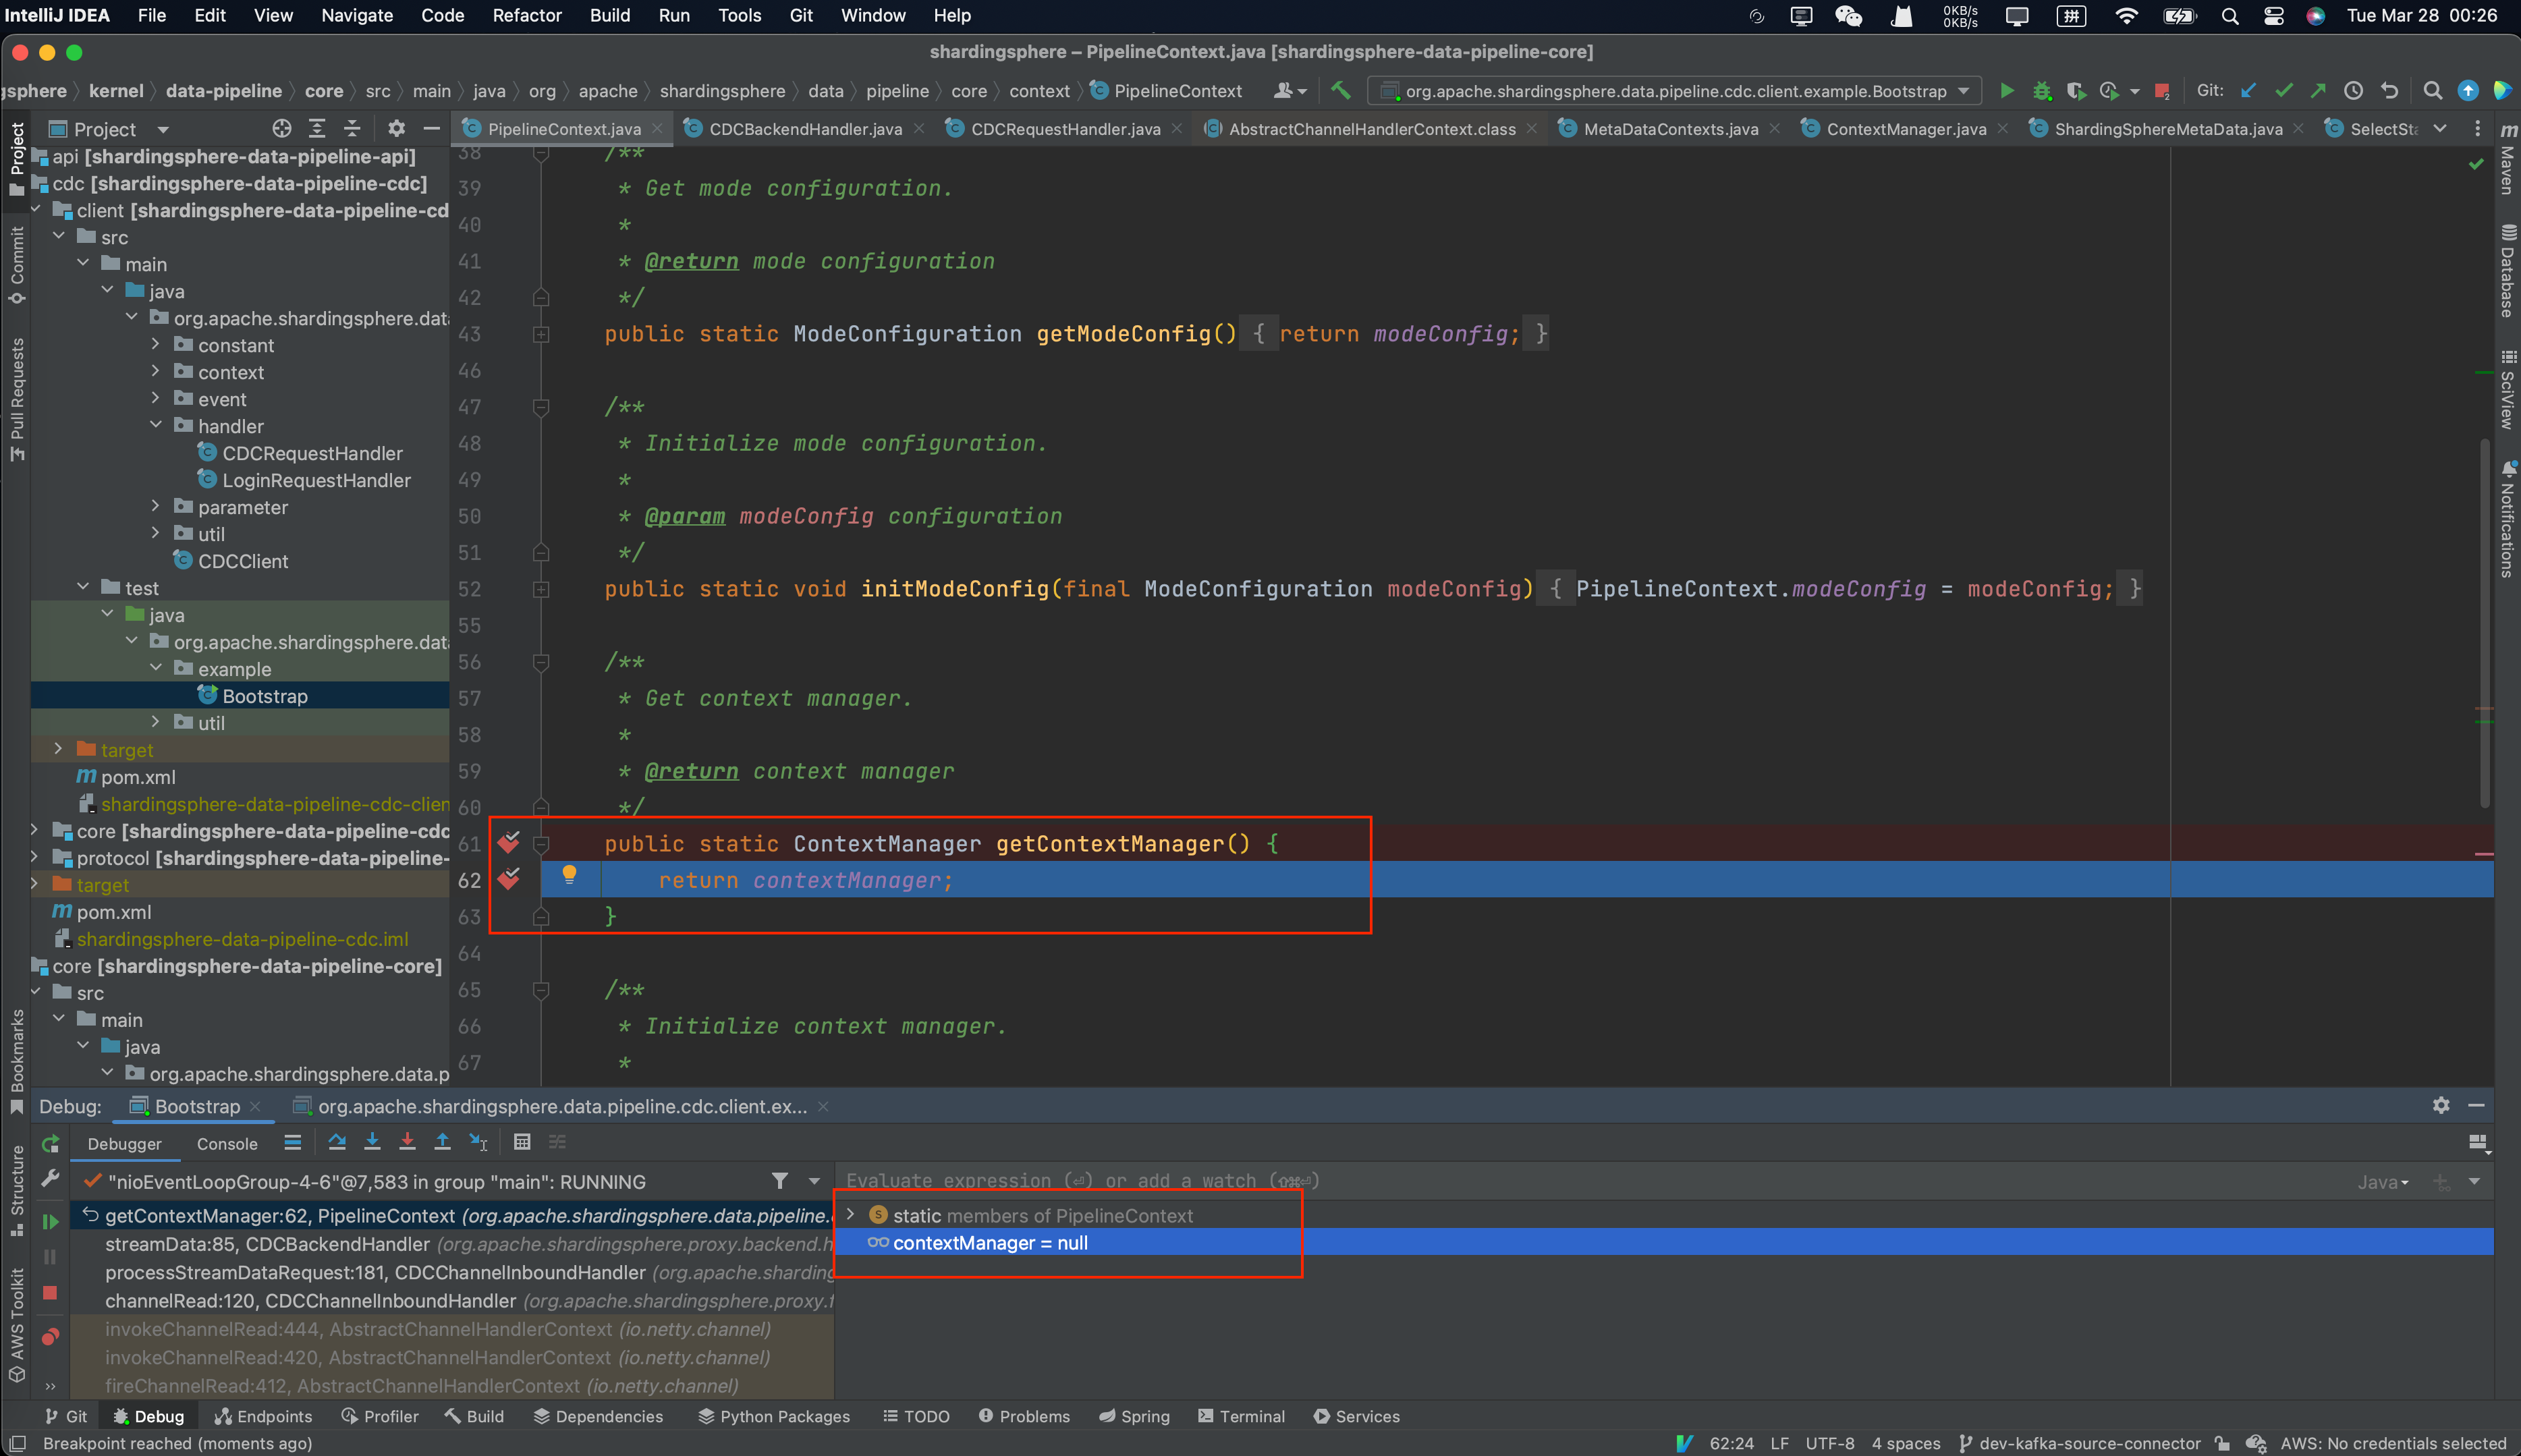Filter frames with funnel icon
The width and height of the screenshot is (2521, 1456).
click(780, 1181)
